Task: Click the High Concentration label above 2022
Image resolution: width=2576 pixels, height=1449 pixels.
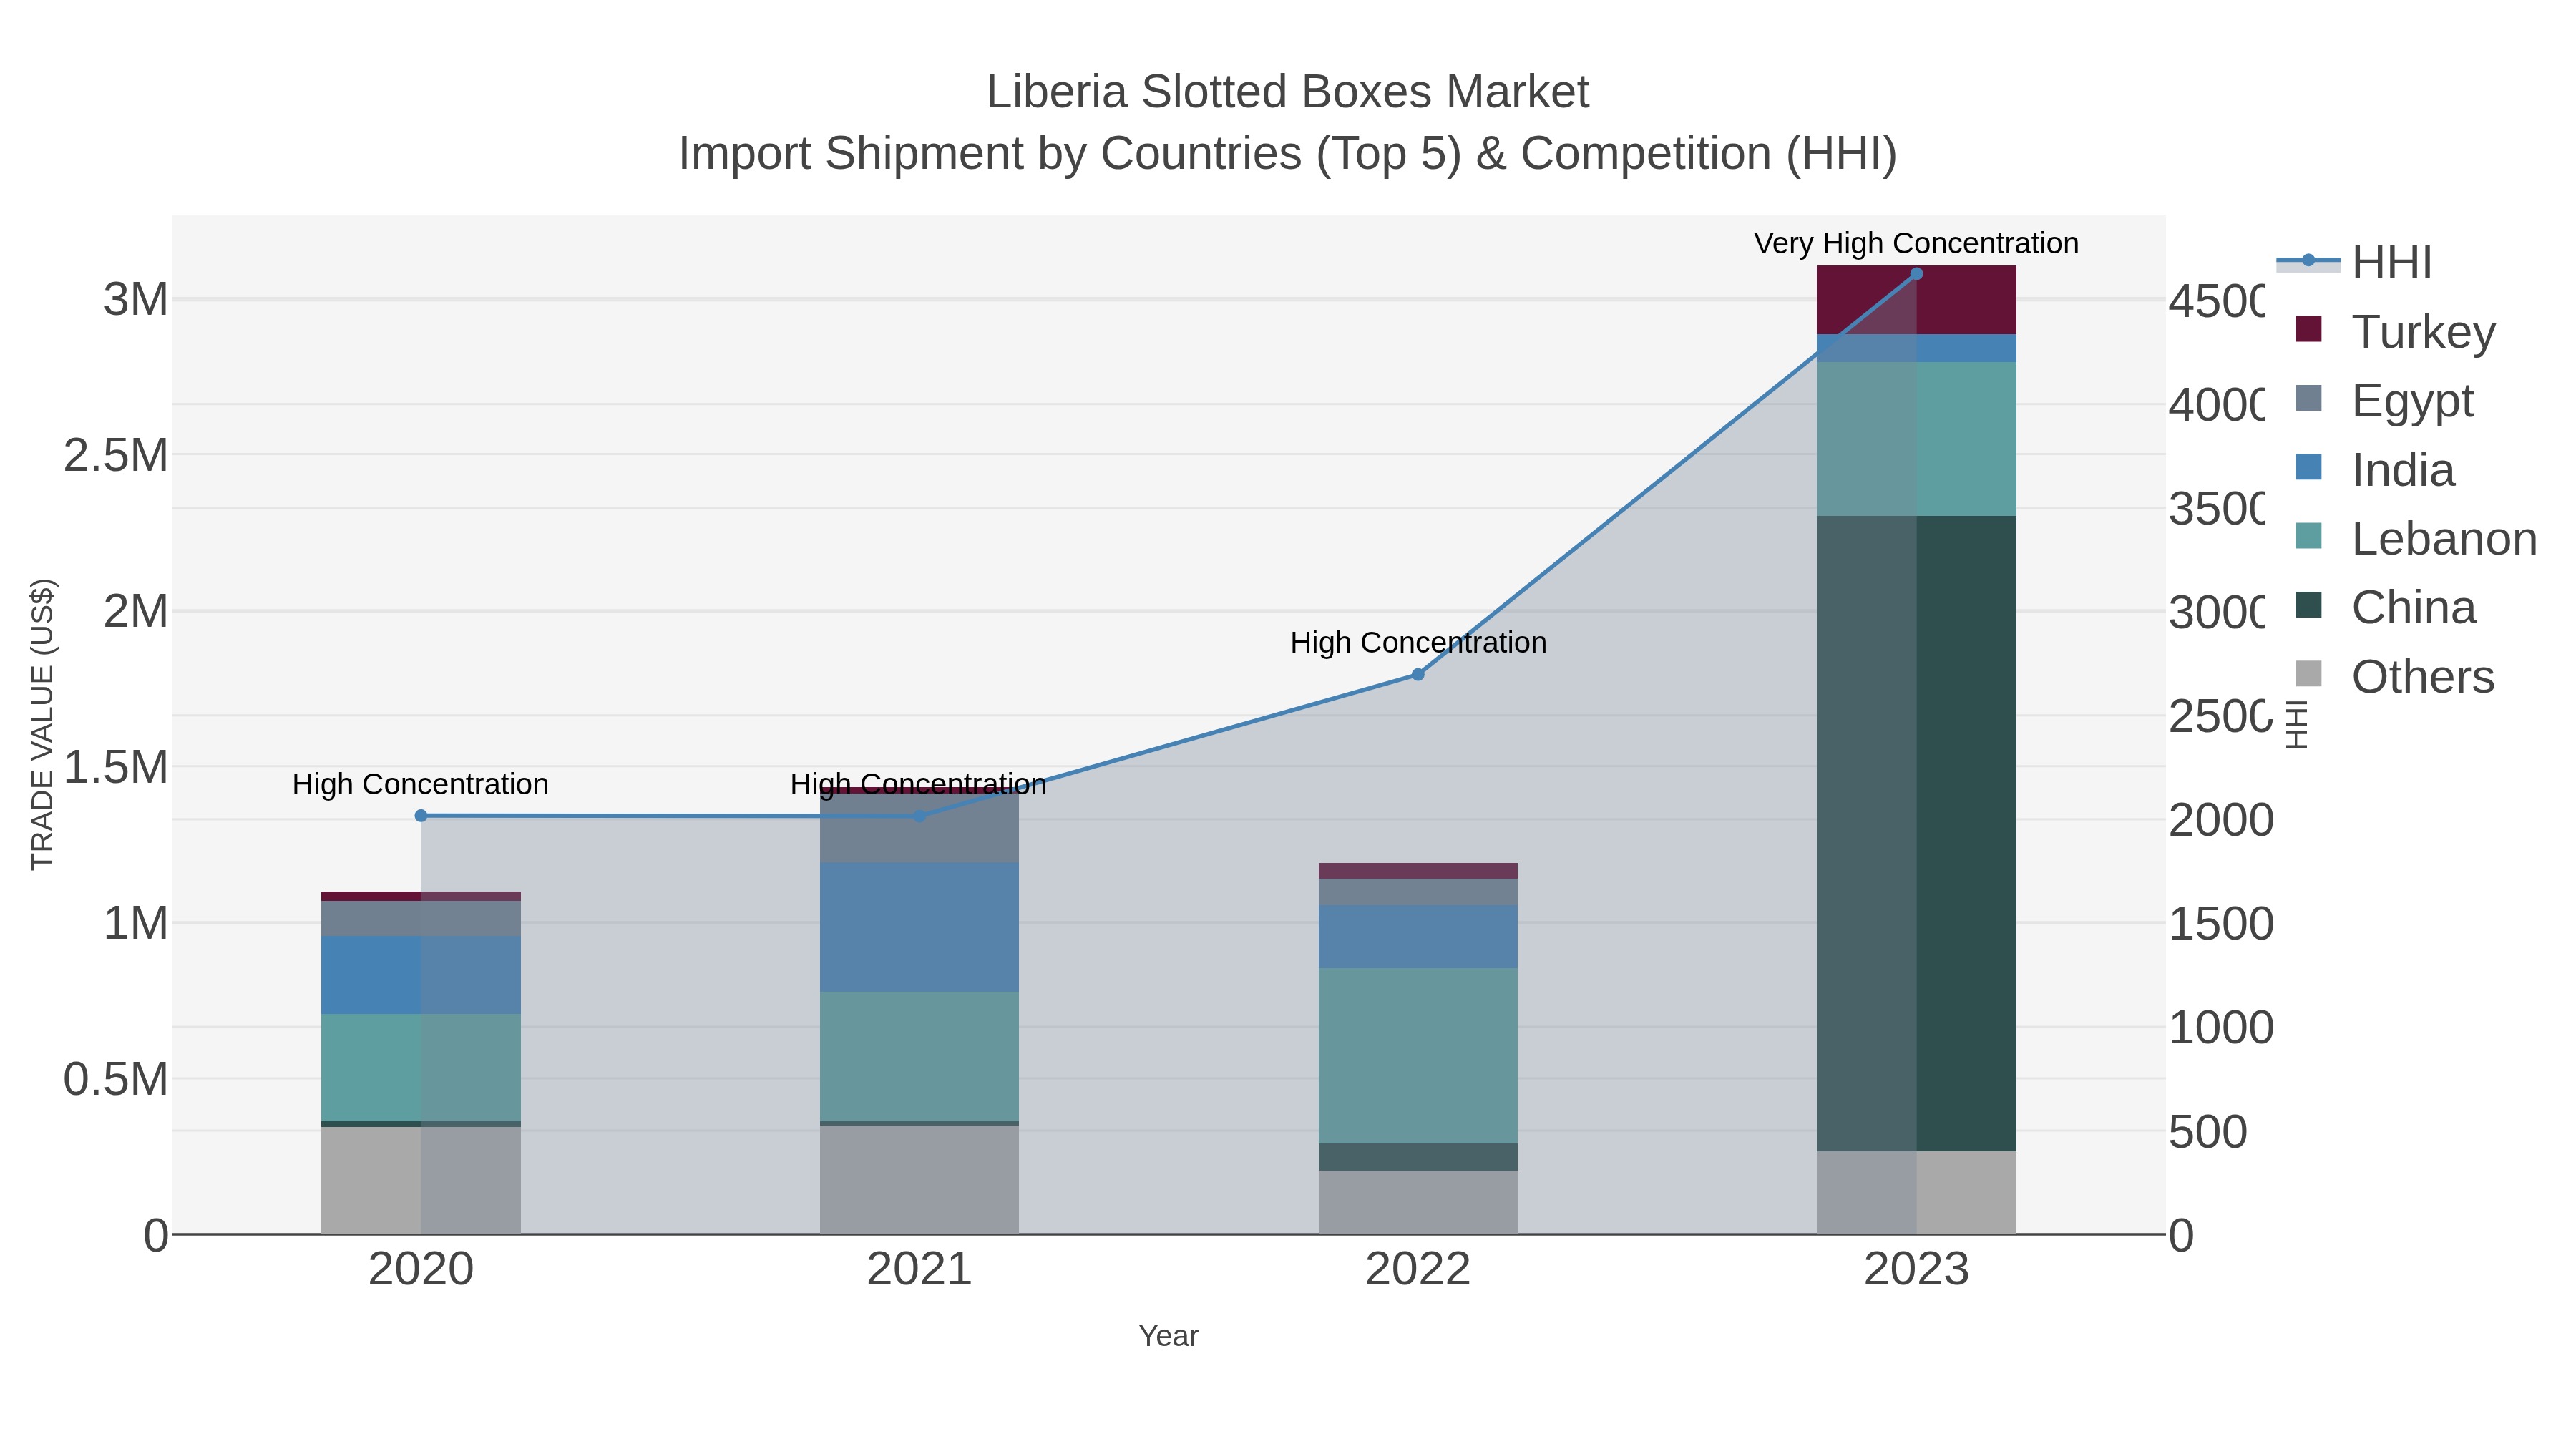Action: (x=1418, y=642)
